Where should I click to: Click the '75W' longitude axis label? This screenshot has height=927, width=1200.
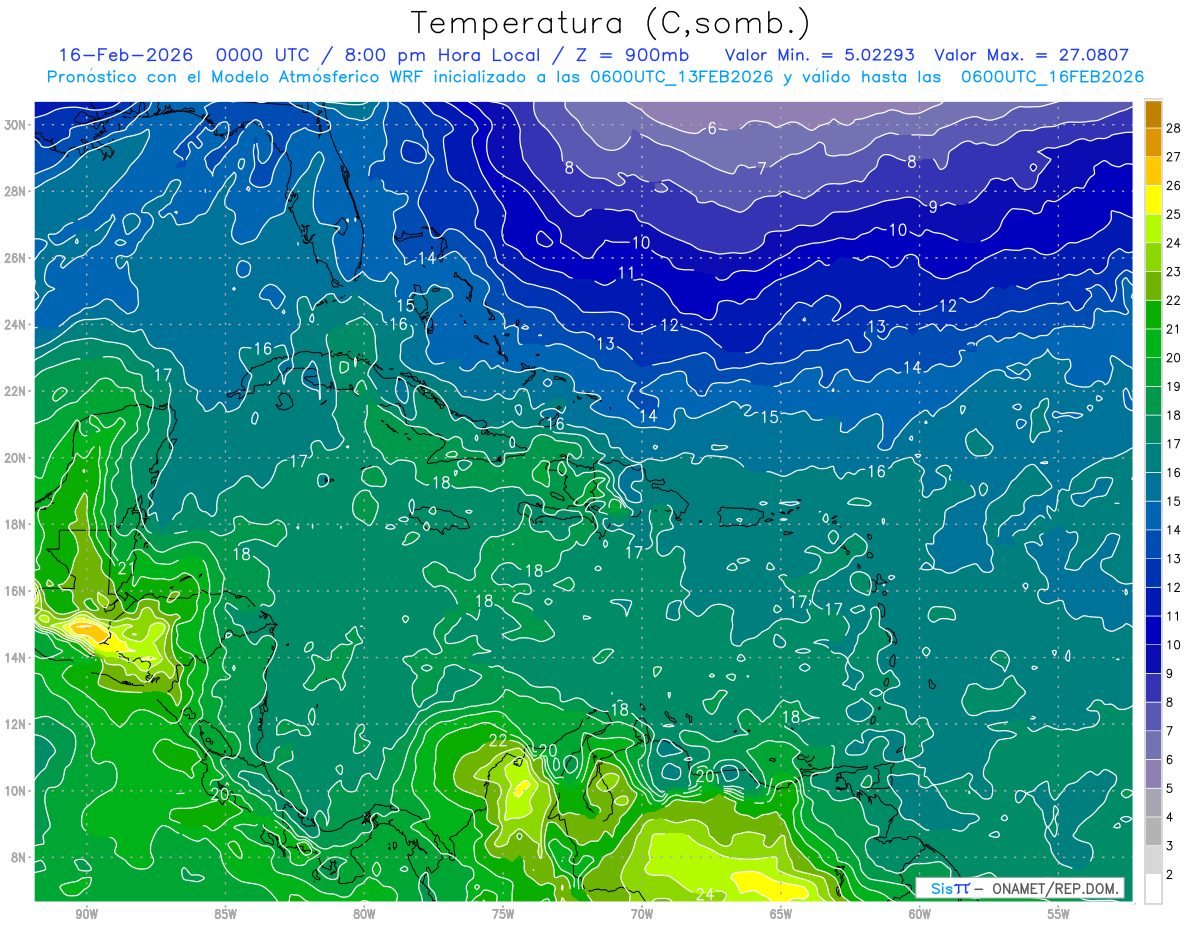click(503, 914)
